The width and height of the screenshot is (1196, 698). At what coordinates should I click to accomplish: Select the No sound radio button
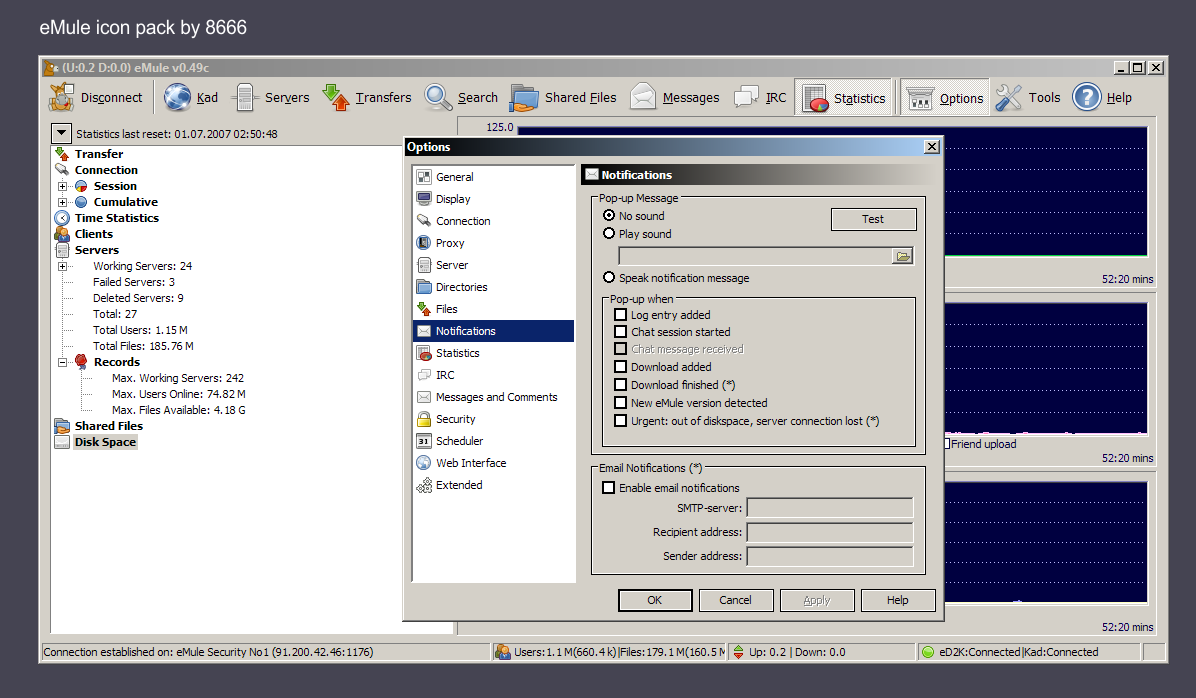pos(609,215)
